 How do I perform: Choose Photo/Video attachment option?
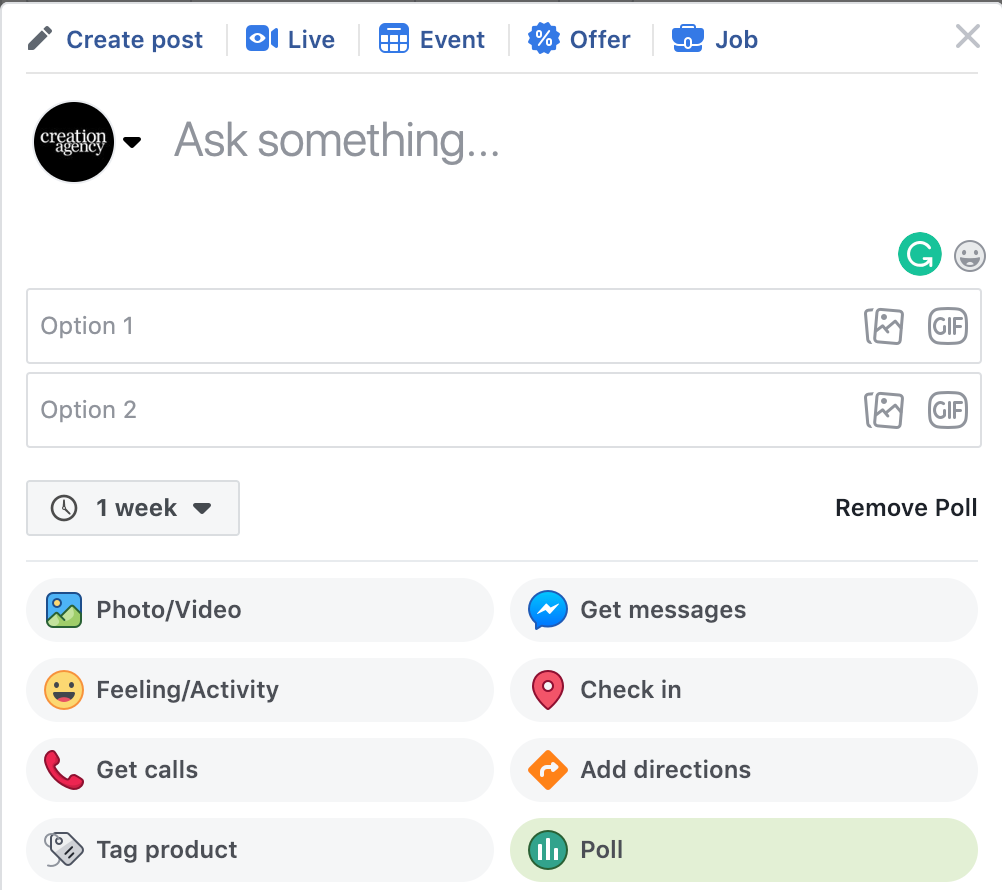260,610
